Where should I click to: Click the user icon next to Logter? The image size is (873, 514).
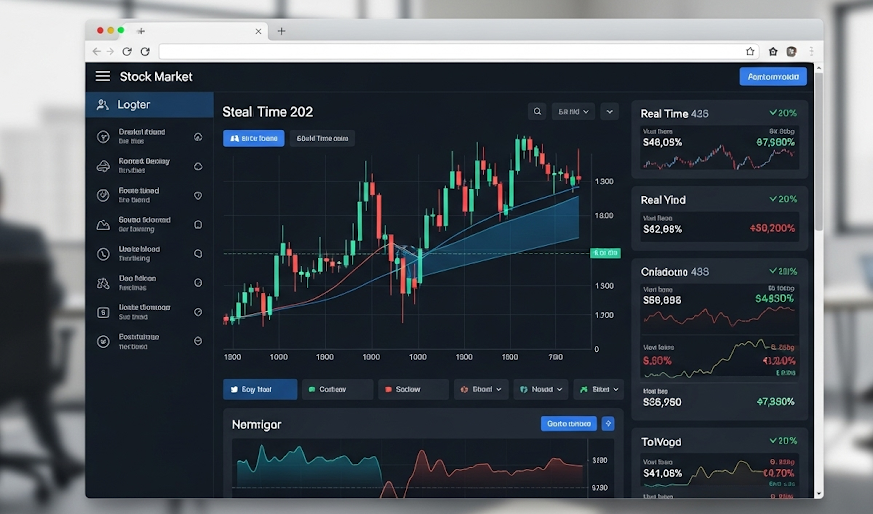tap(102, 105)
